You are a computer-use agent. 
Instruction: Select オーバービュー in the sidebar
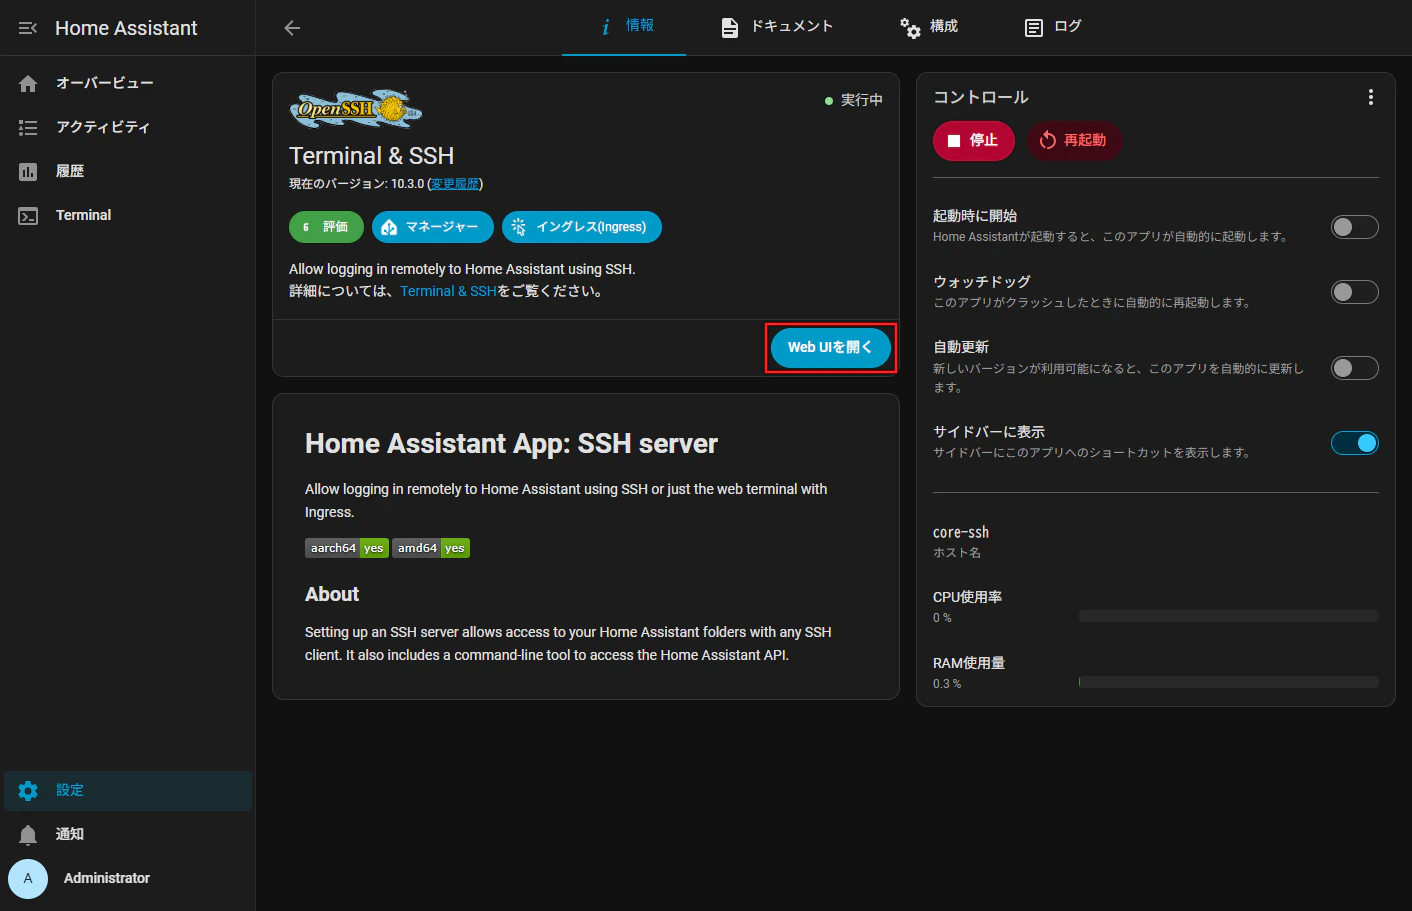point(128,83)
